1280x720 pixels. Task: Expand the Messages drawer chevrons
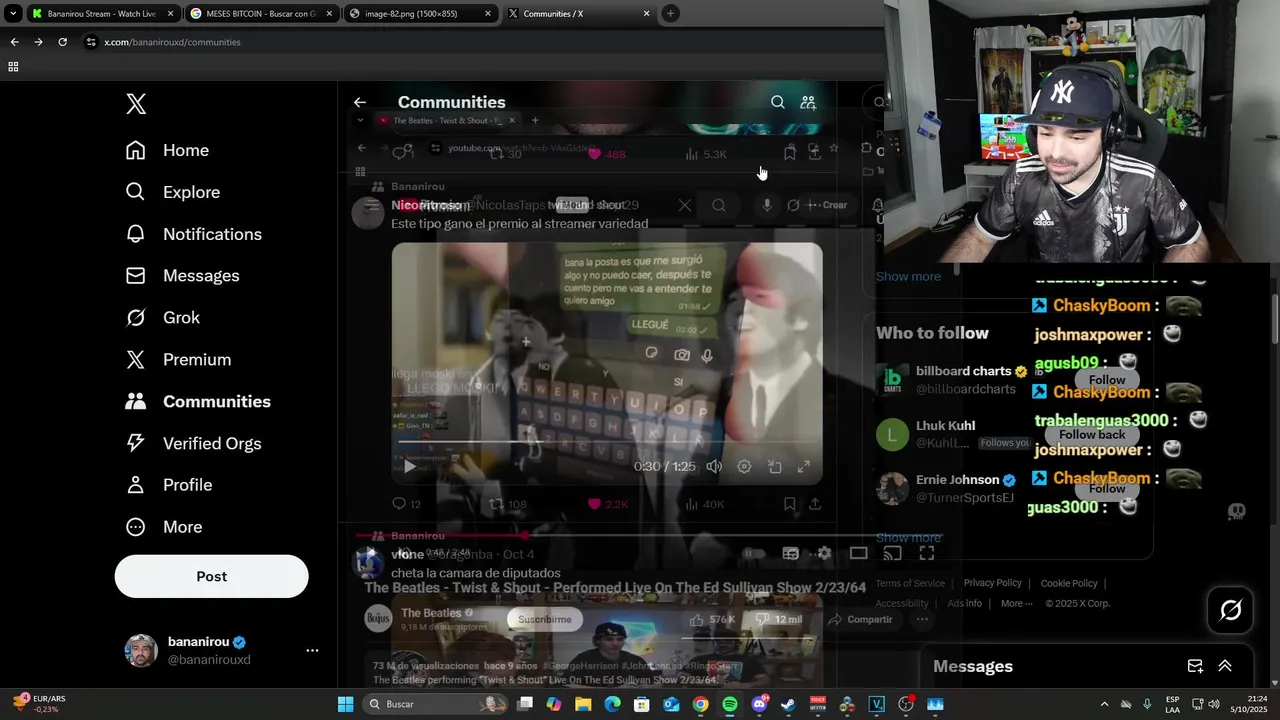pyautogui.click(x=1225, y=666)
